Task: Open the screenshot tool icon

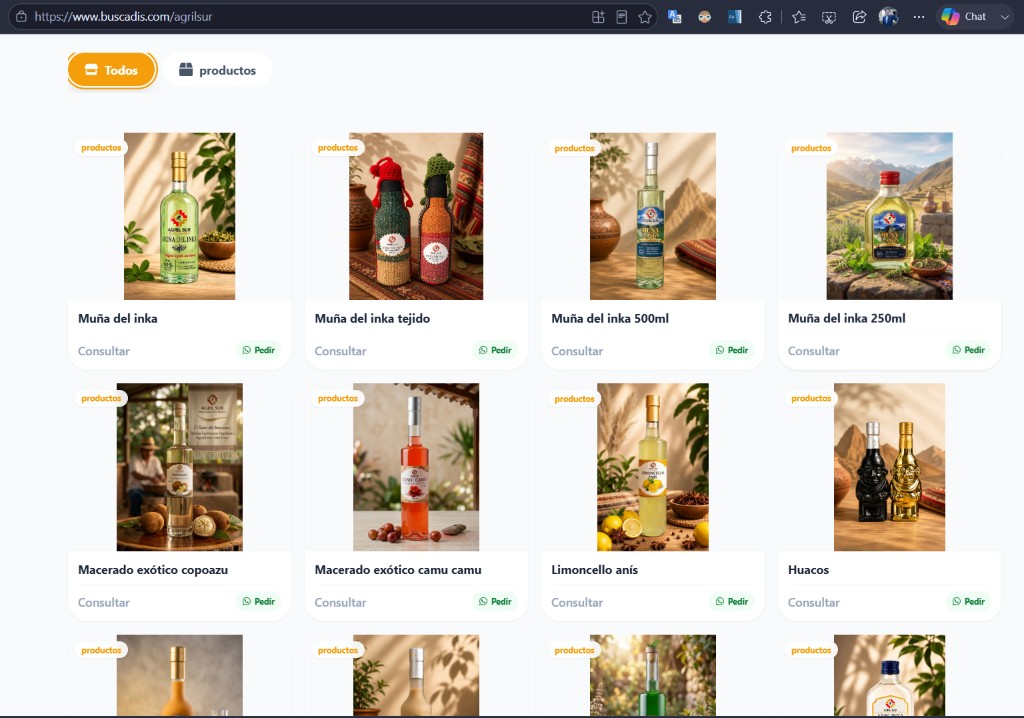Action: click(829, 17)
